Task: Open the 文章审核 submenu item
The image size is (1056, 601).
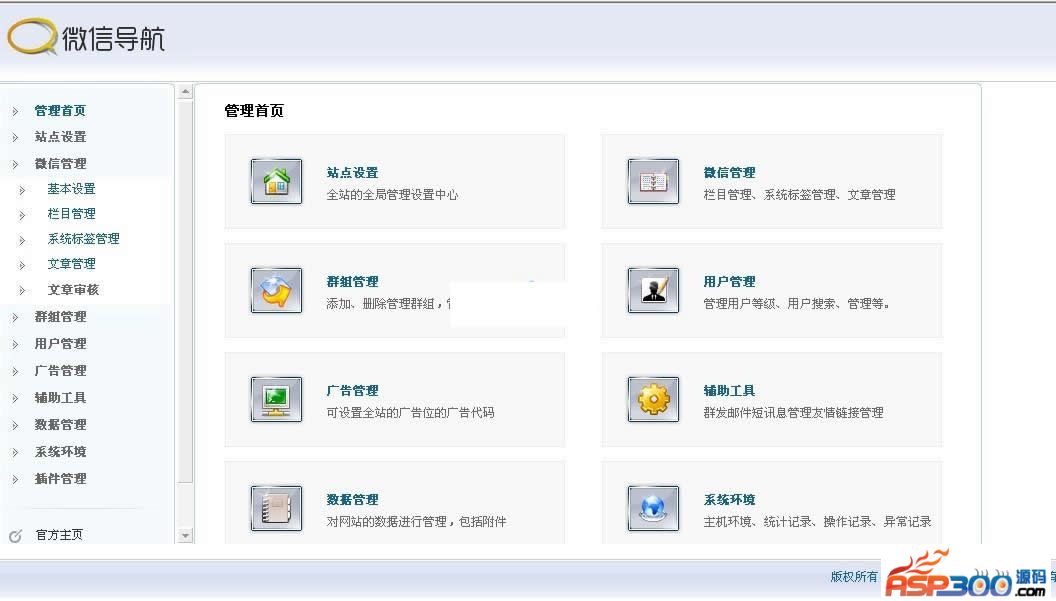Action: (x=73, y=290)
